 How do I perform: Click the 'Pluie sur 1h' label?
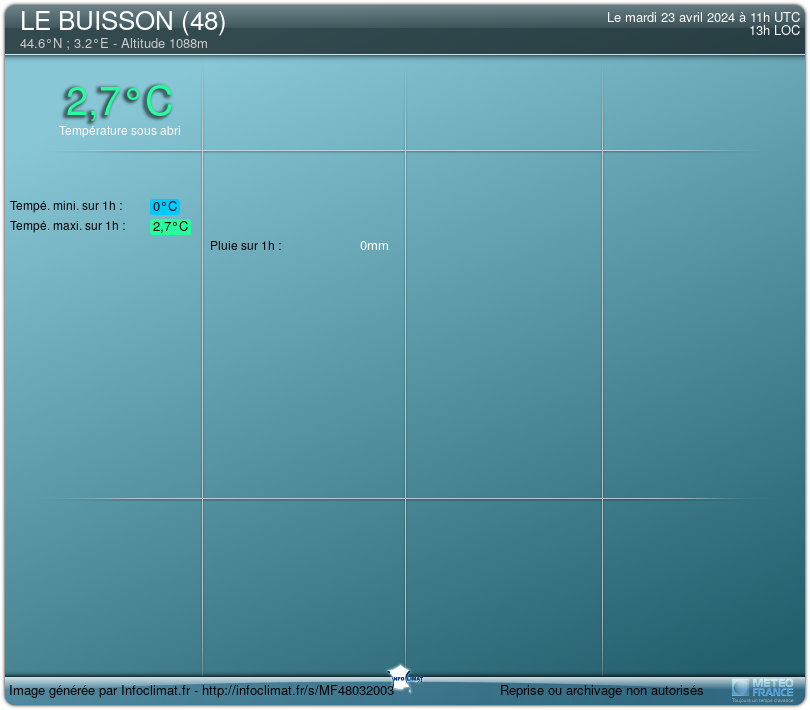[x=246, y=246]
